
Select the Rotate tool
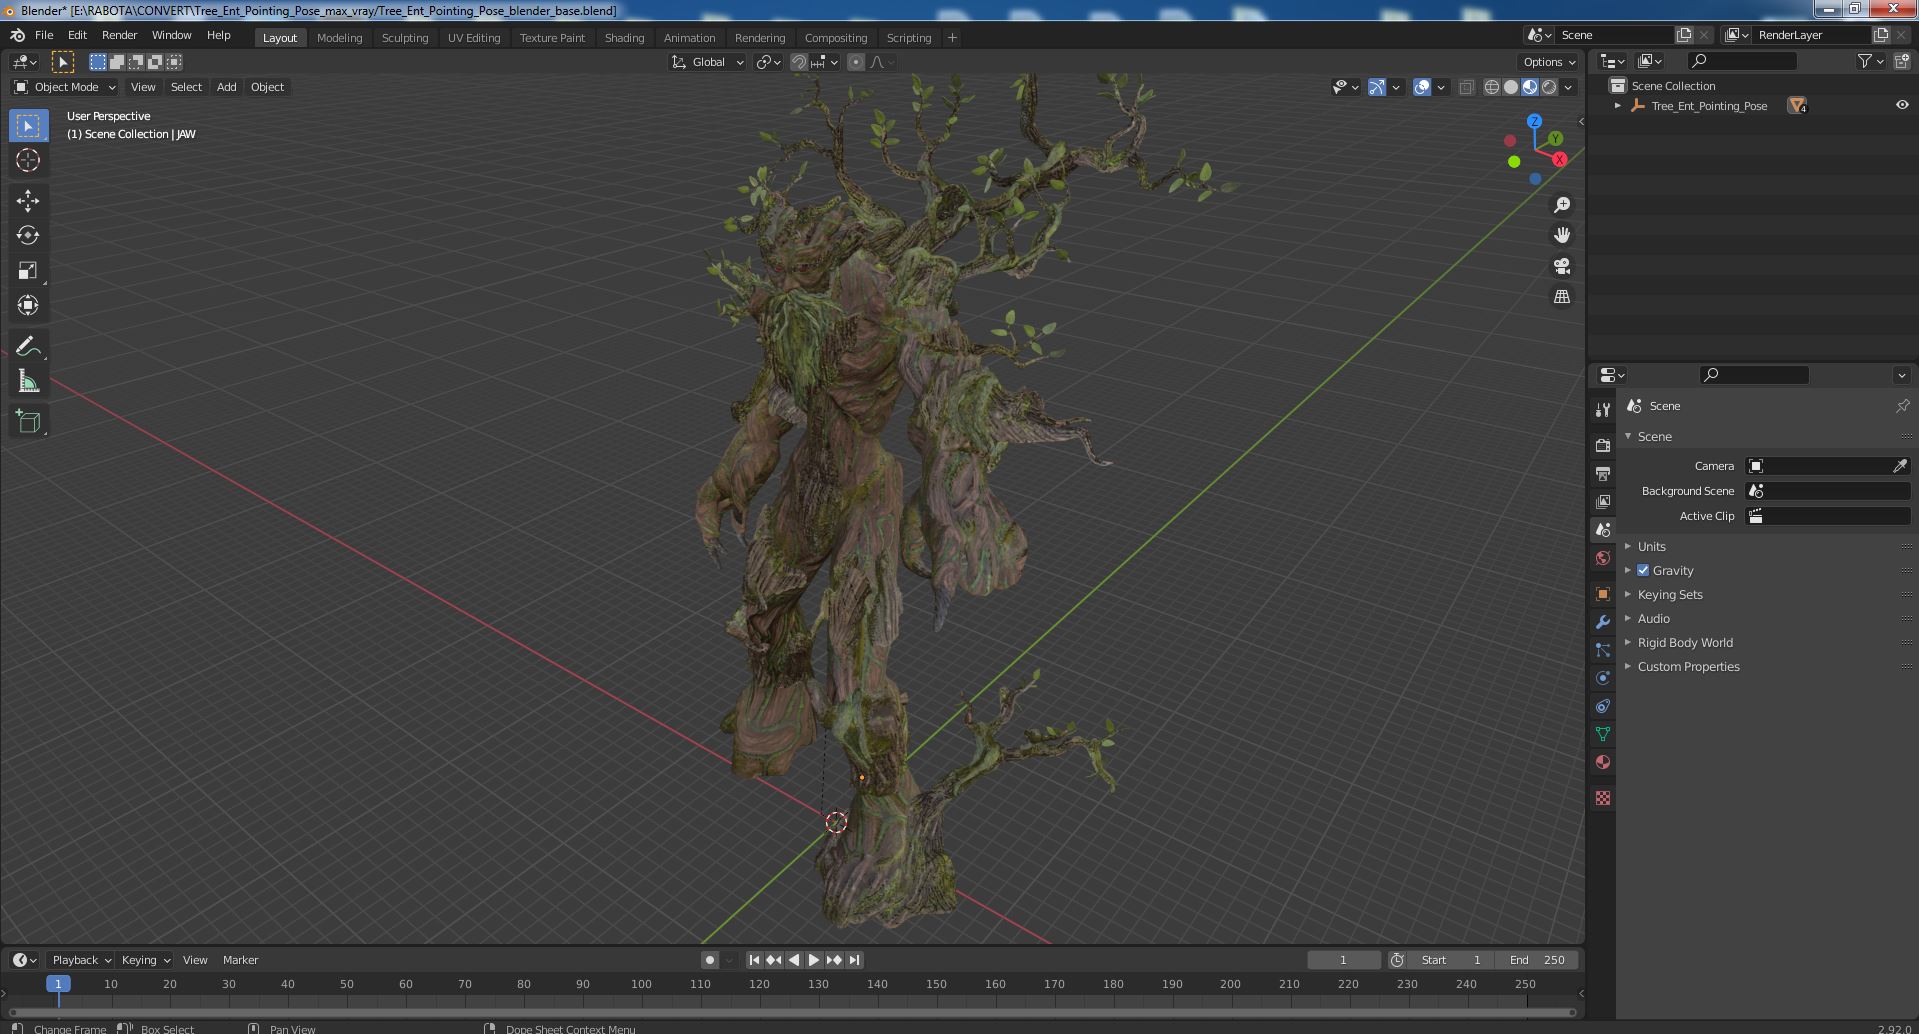[x=28, y=236]
